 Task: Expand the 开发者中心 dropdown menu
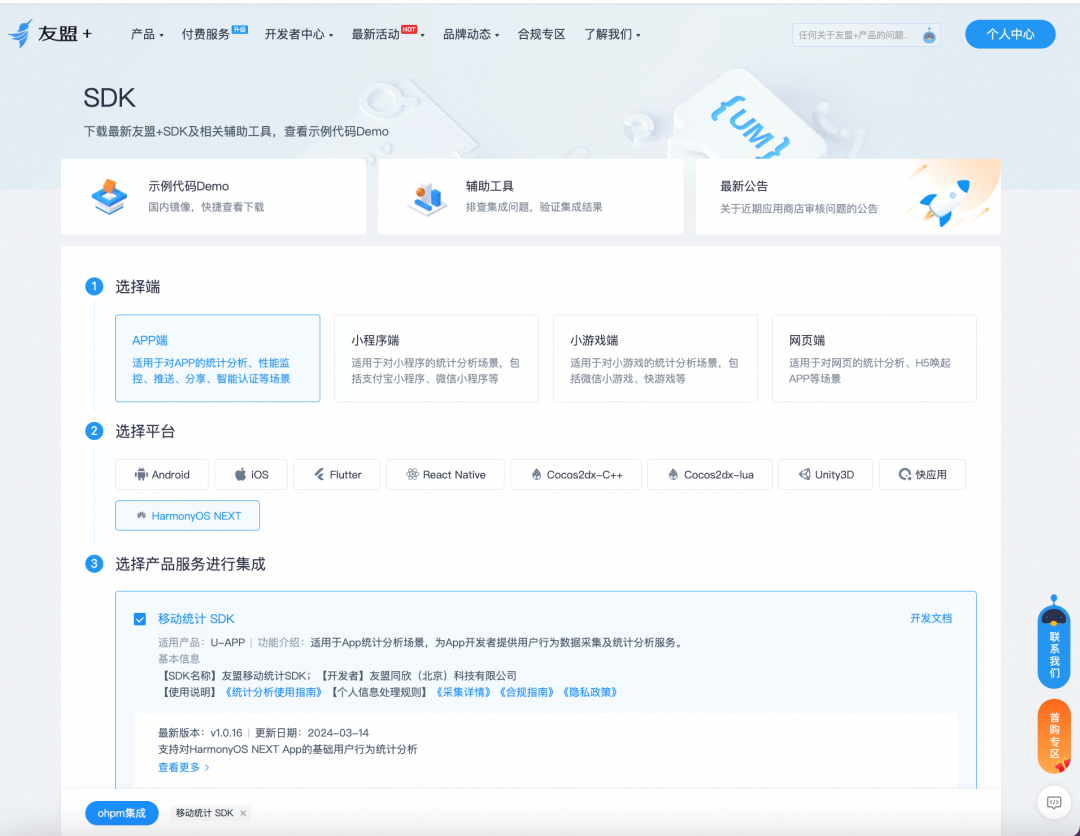pos(299,34)
